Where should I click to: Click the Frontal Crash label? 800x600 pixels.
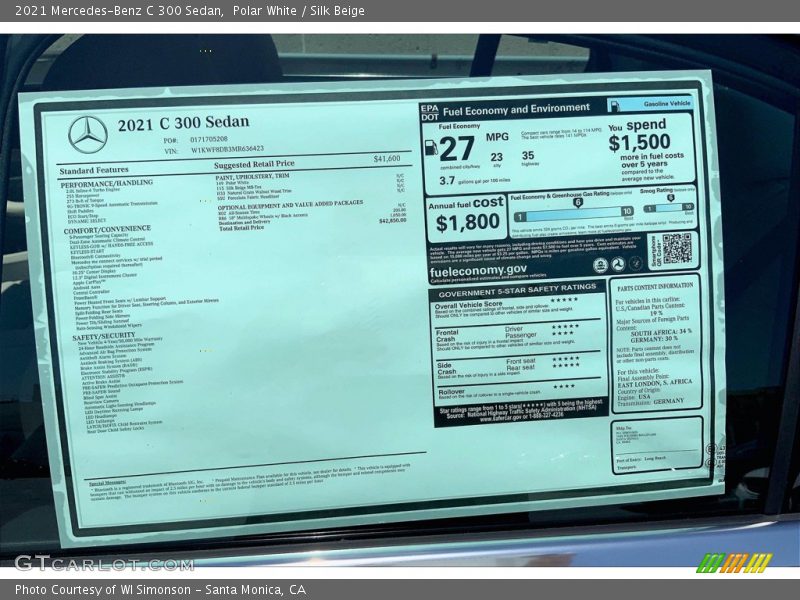[447, 335]
